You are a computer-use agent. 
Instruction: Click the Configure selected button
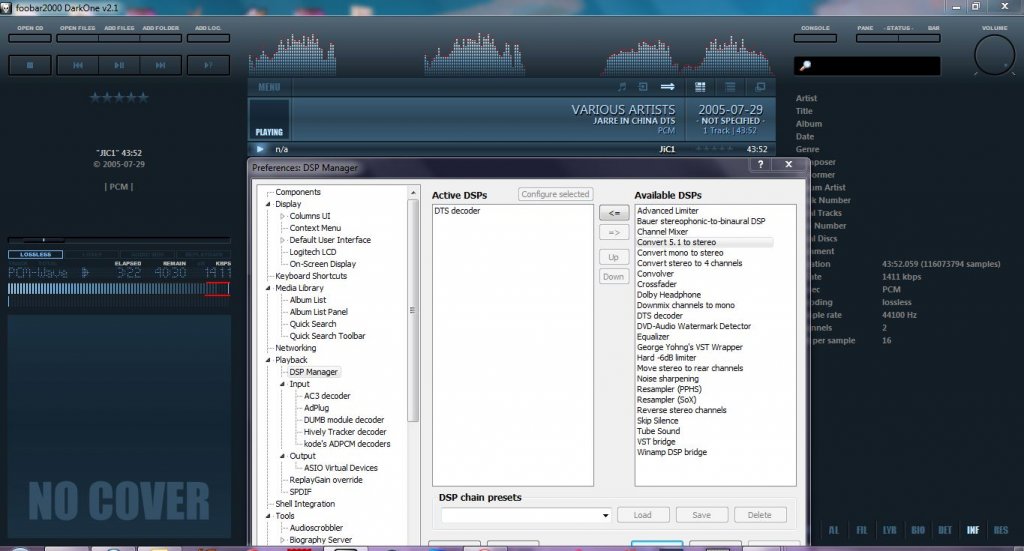tap(555, 194)
